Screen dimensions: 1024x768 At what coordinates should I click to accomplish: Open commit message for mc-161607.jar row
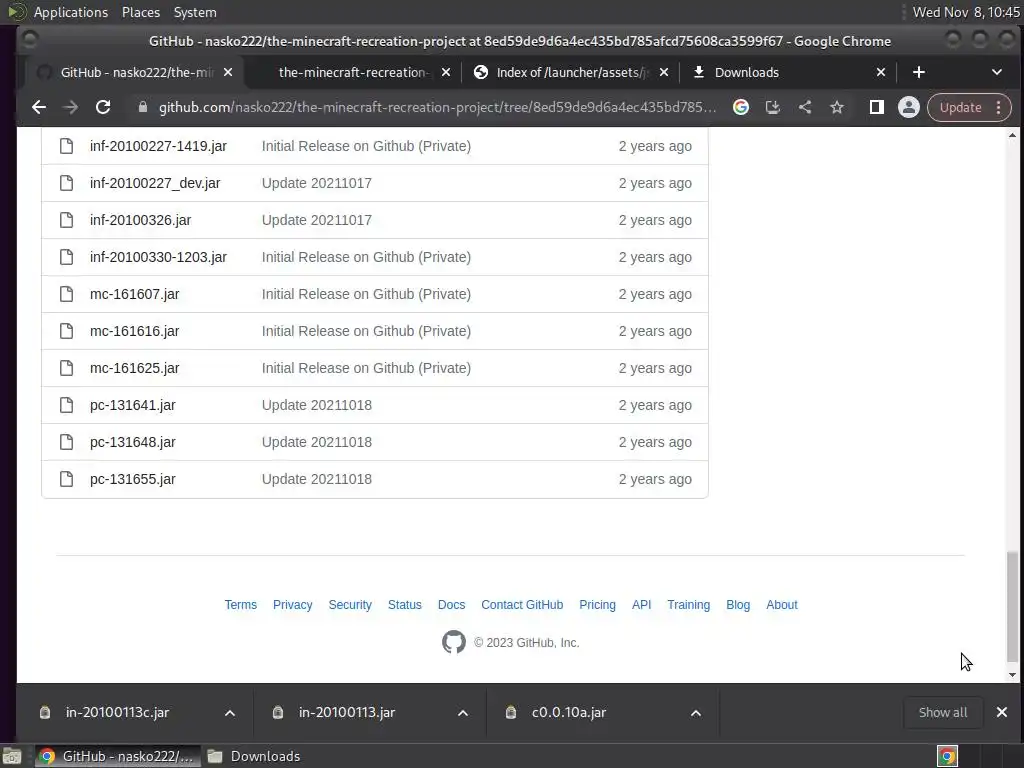coord(366,294)
